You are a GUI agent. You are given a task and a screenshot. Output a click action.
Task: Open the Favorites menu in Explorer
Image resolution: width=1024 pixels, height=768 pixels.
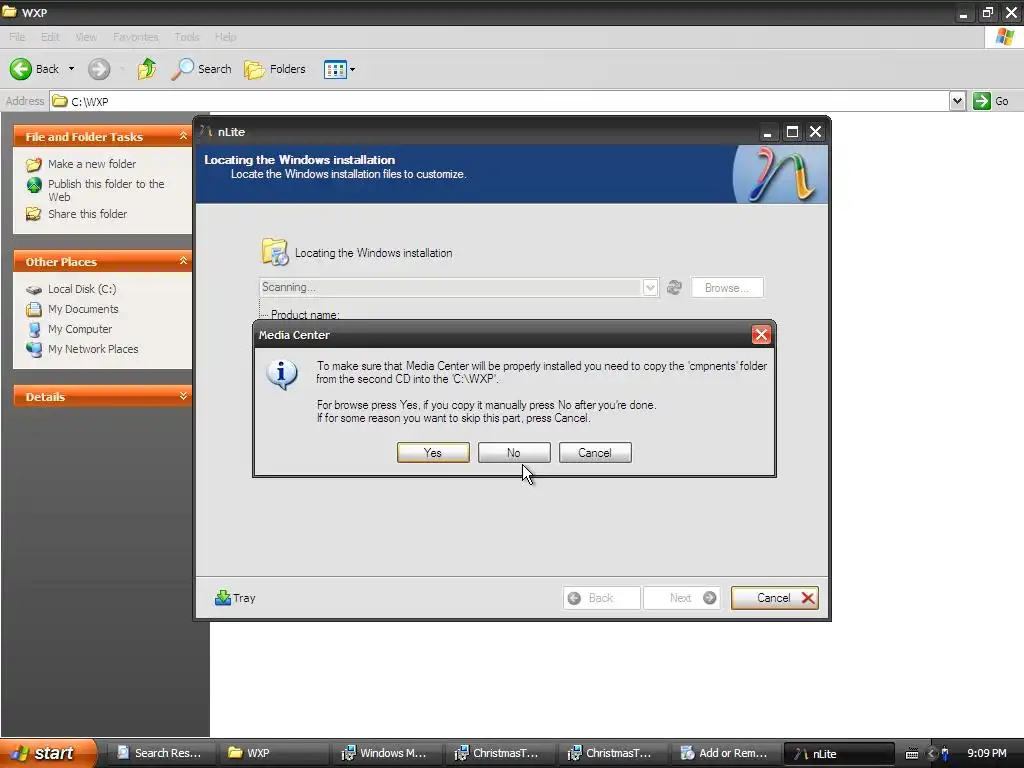click(135, 37)
